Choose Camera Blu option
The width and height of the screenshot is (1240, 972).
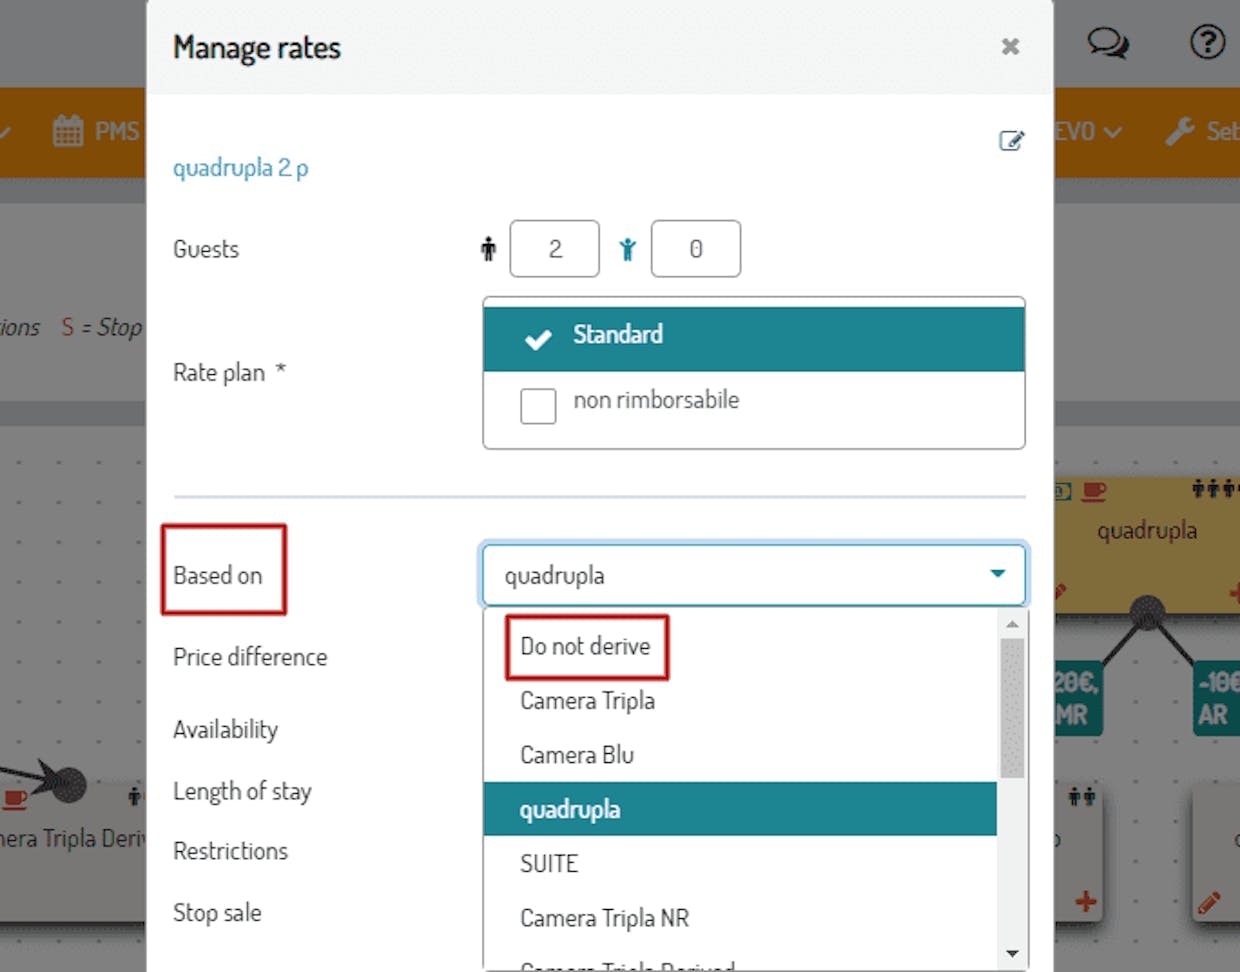(x=577, y=755)
